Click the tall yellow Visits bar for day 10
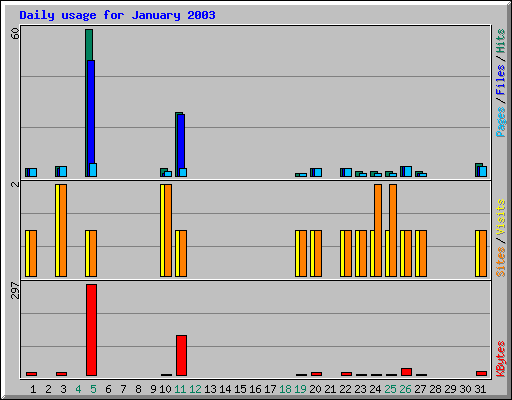Screen dimensions: 512x400 [162, 230]
